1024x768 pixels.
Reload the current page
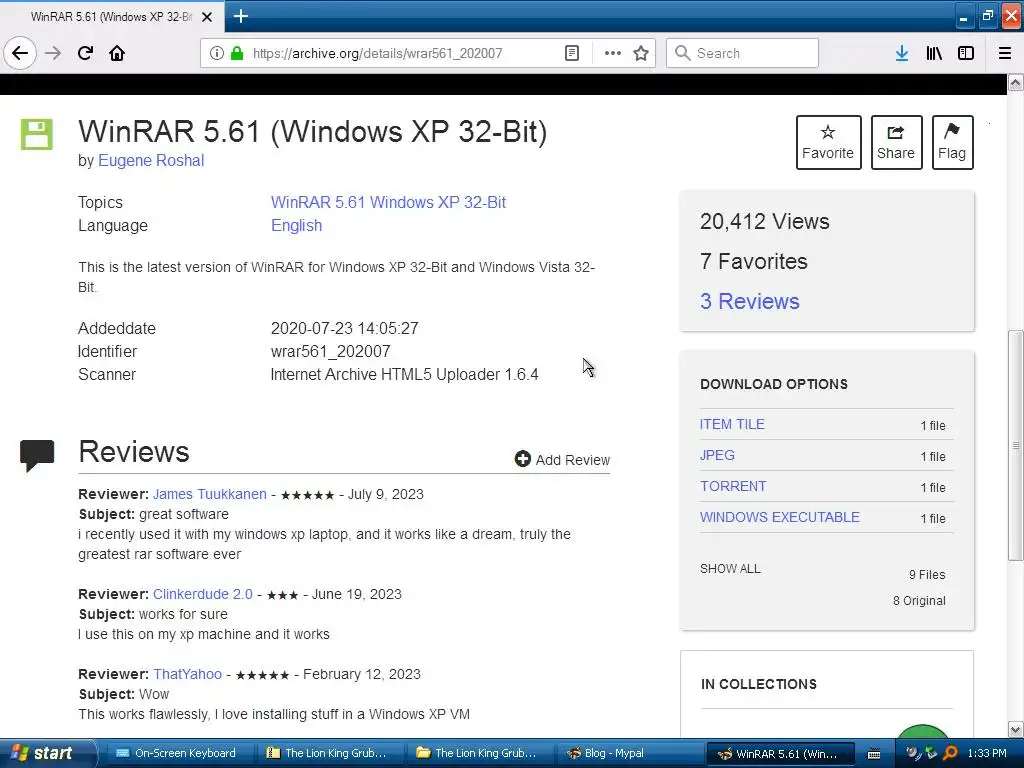85,53
